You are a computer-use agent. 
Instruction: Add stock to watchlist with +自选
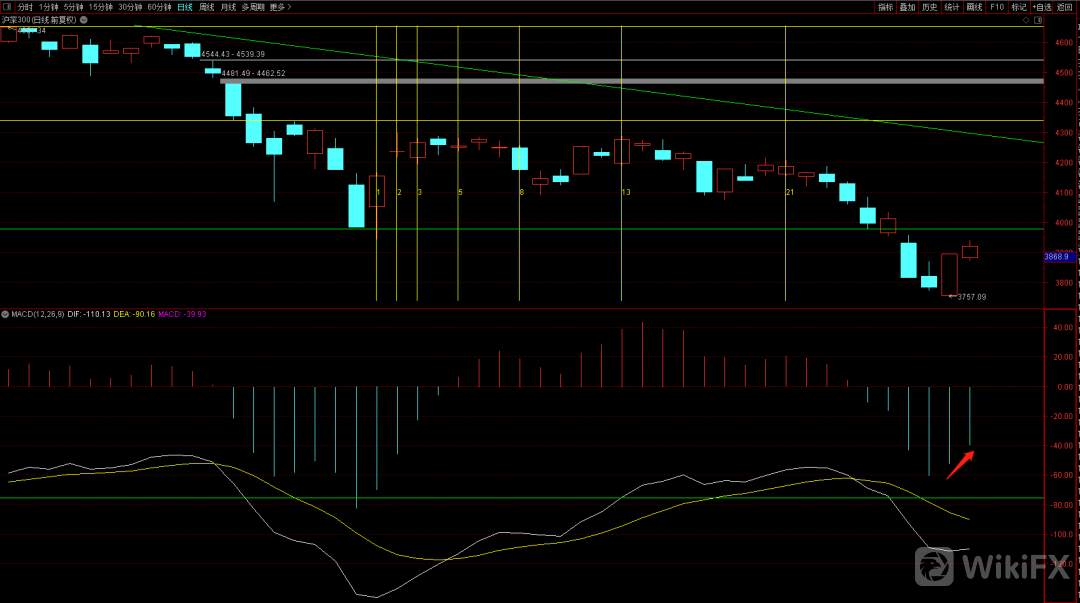(1042, 7)
